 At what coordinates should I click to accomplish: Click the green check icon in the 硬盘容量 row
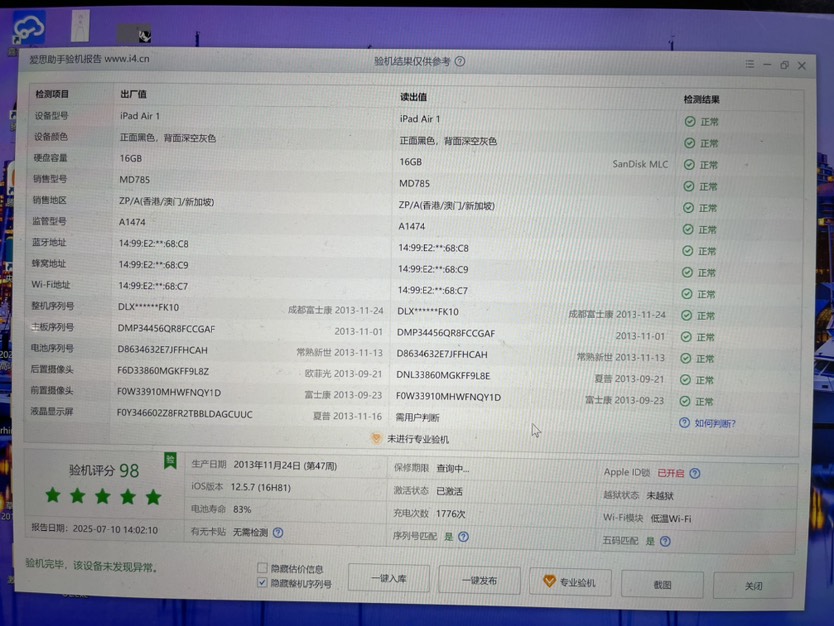click(x=689, y=165)
